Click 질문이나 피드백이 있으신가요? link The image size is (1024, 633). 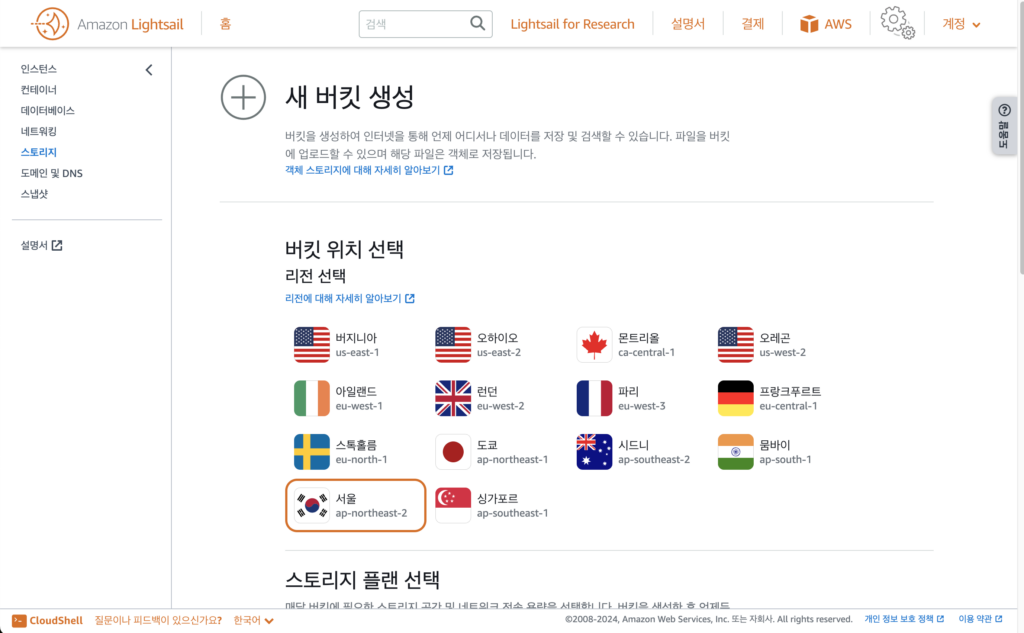point(158,621)
